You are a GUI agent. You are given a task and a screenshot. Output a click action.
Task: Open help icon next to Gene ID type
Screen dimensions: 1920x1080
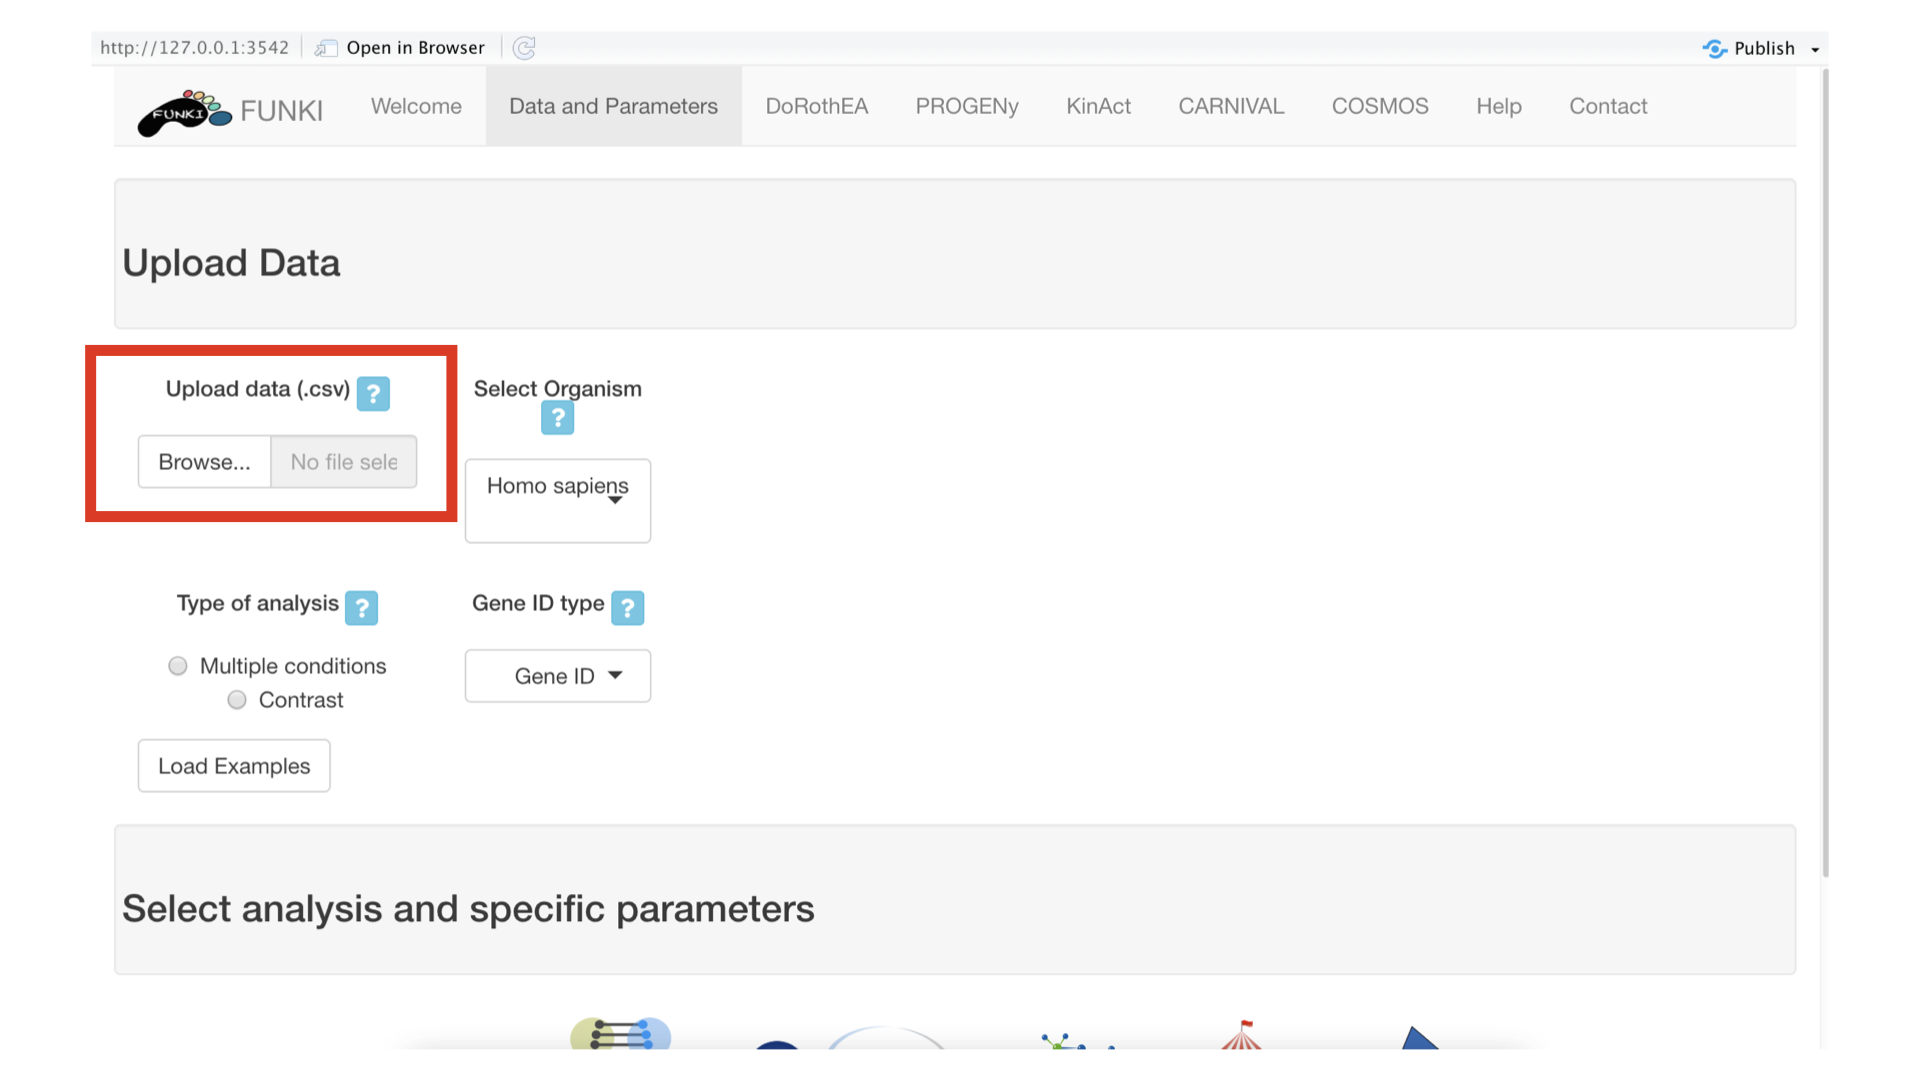pos(627,607)
